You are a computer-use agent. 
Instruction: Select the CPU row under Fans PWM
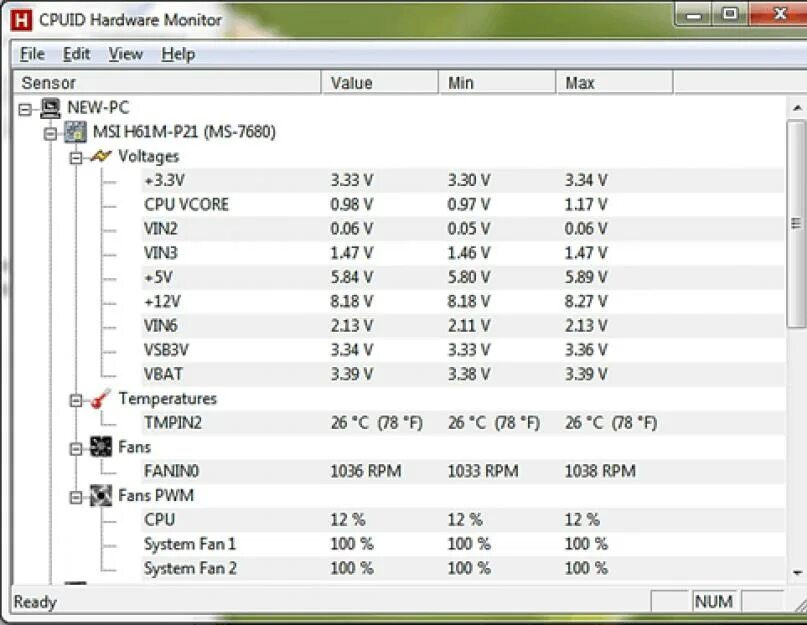pos(462,519)
